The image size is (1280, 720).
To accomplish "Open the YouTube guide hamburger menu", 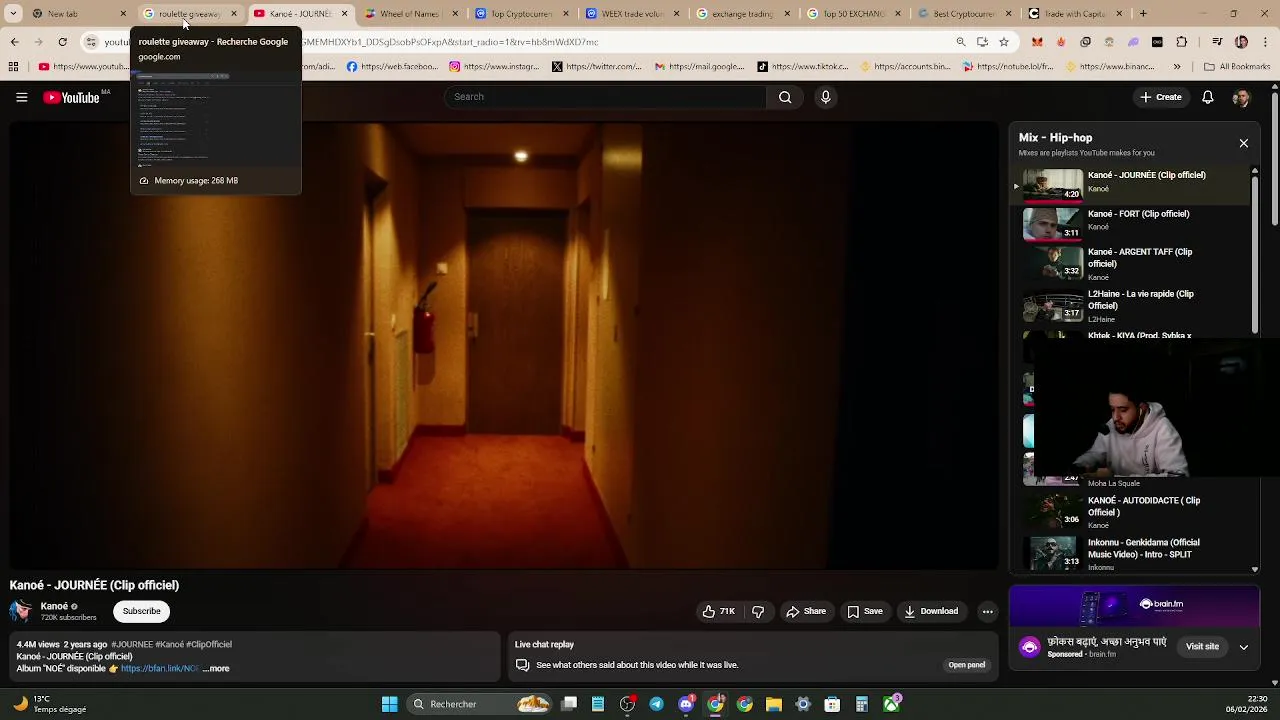I will [21, 97].
